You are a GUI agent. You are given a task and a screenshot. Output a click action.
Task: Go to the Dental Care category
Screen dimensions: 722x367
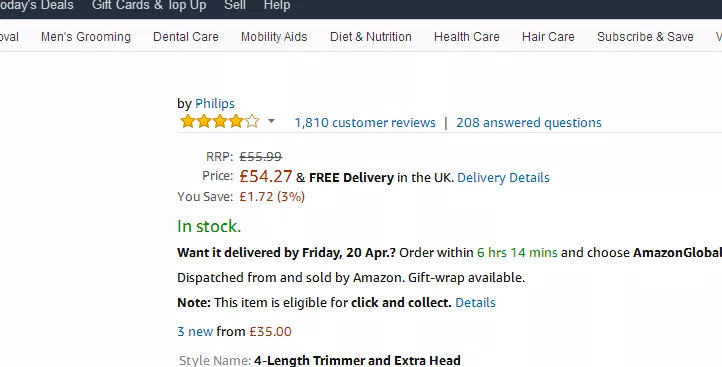pos(186,37)
